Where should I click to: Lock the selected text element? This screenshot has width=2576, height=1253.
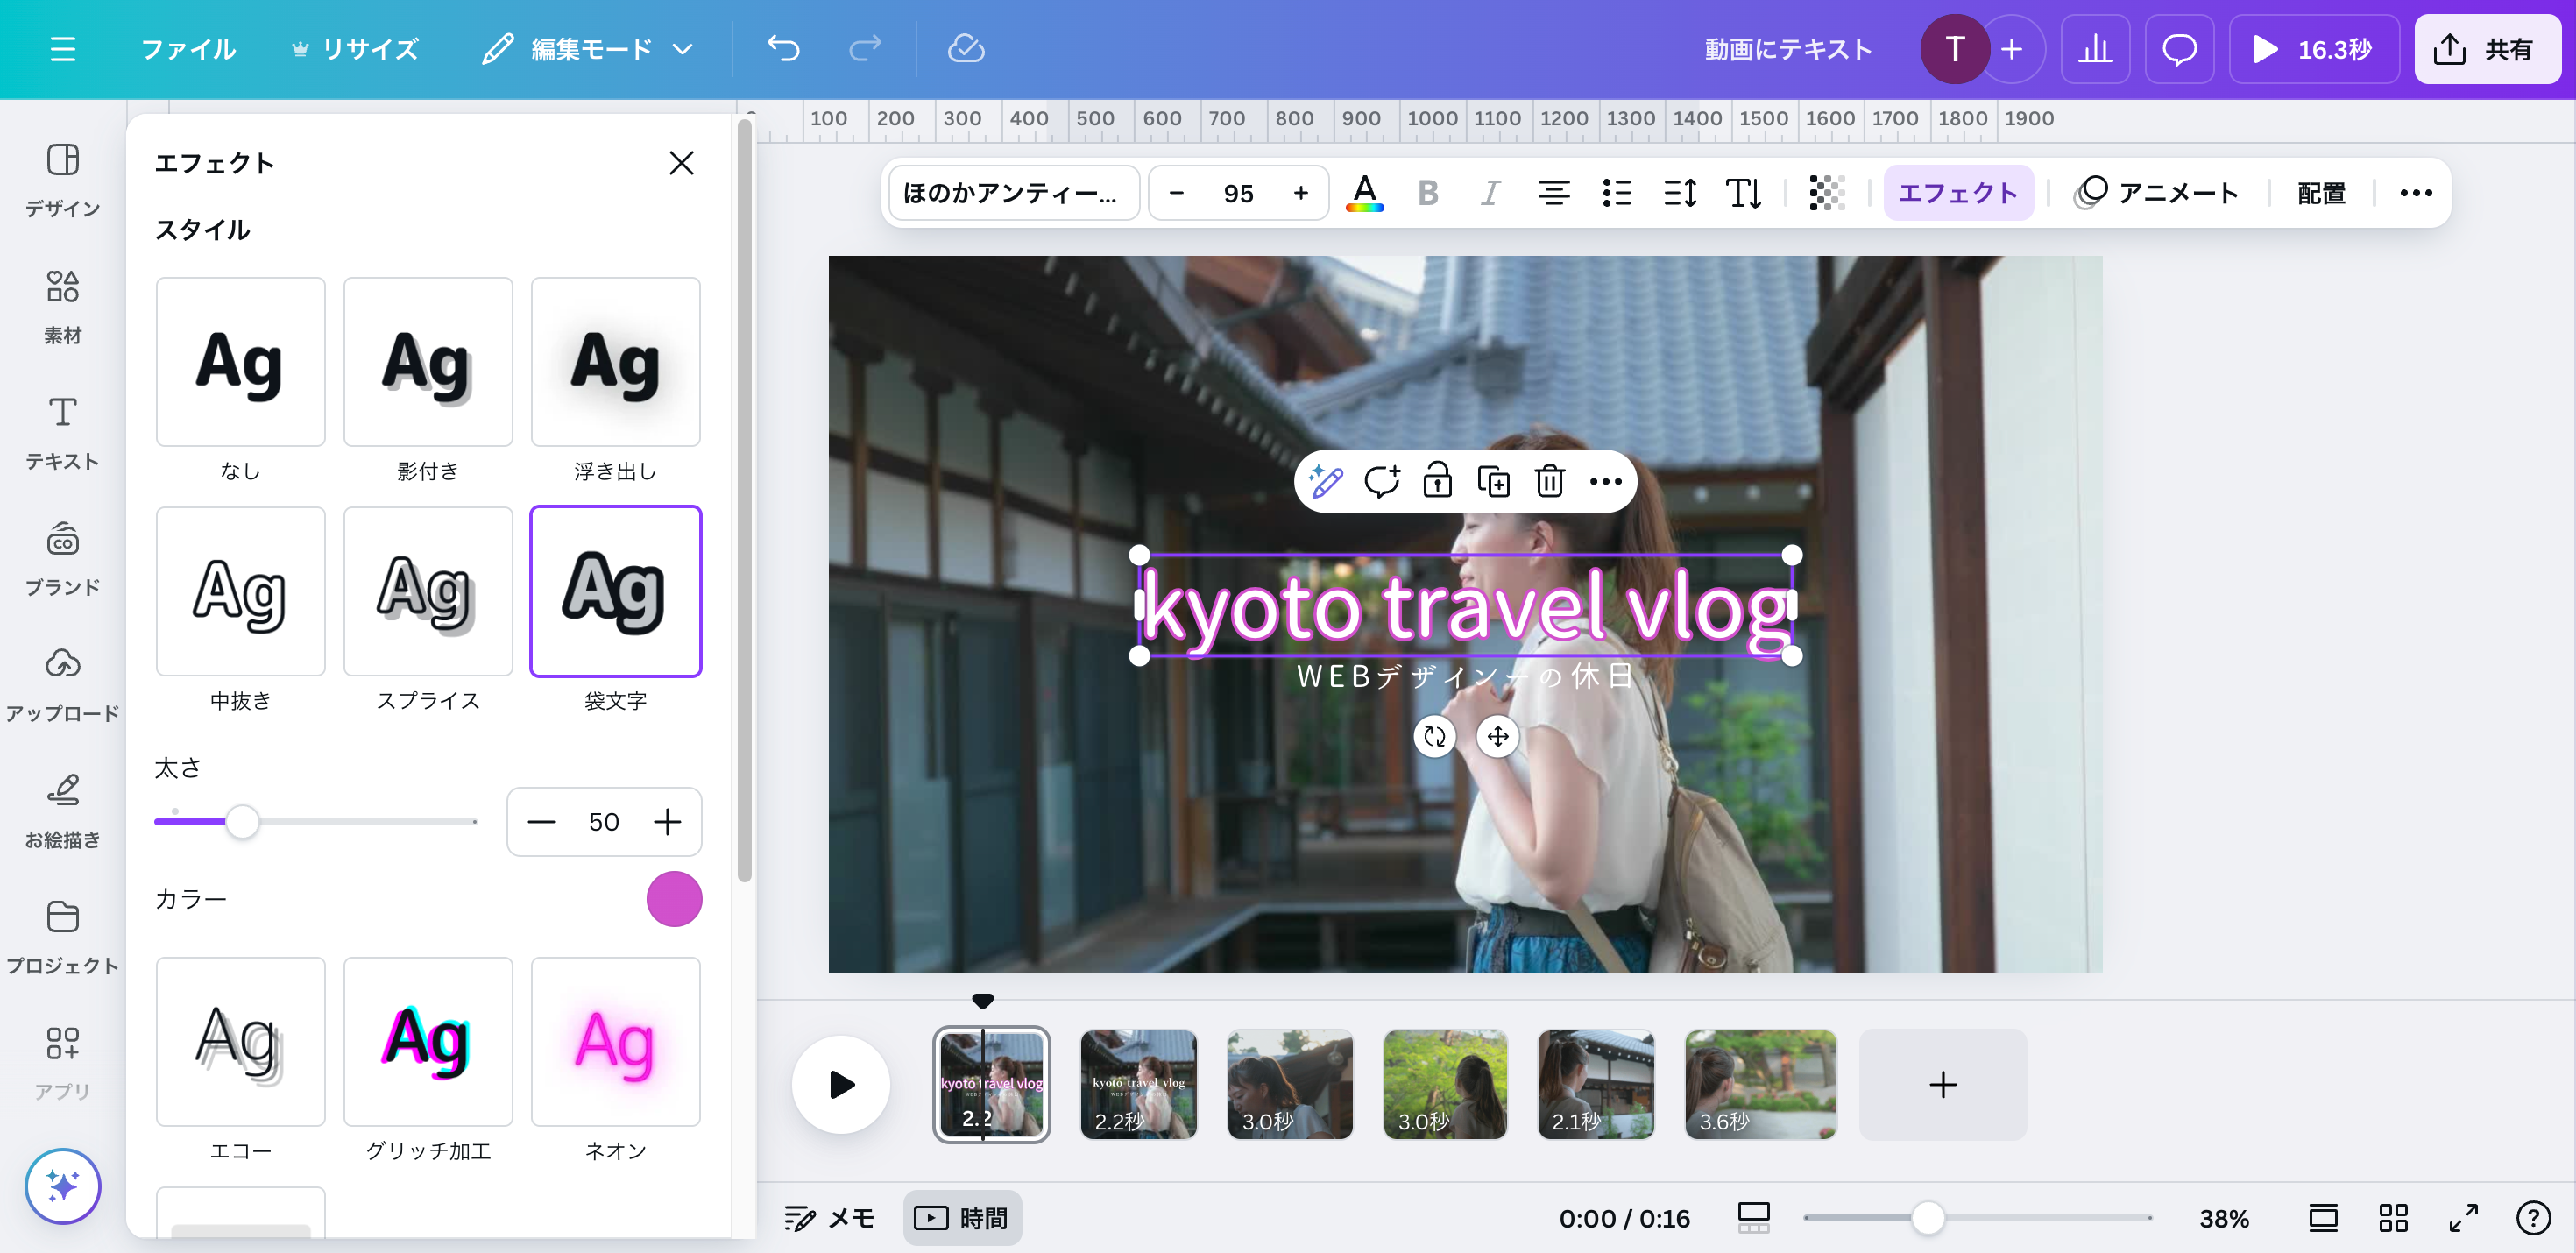[x=1438, y=481]
